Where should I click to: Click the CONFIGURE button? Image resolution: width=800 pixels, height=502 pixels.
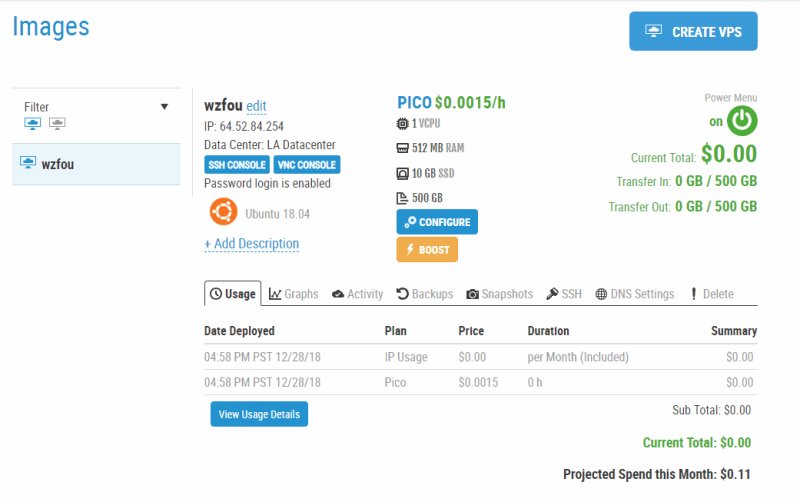tap(437, 222)
